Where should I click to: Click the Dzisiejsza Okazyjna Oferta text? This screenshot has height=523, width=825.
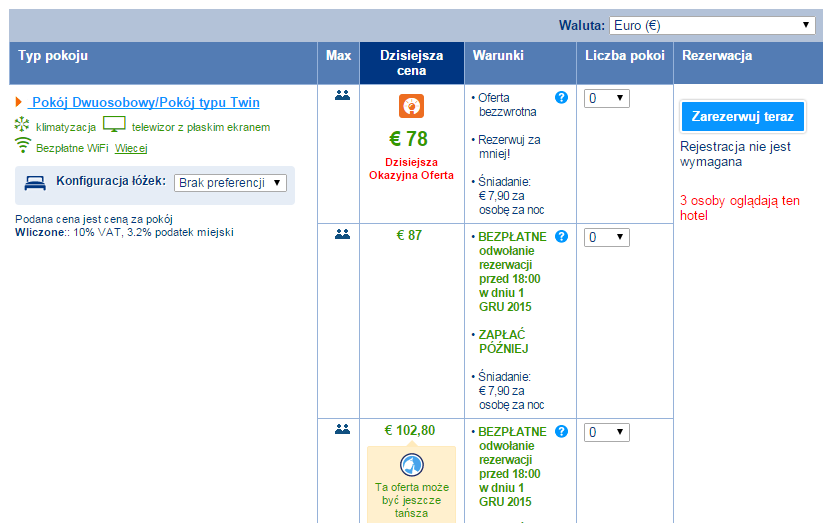click(x=411, y=169)
